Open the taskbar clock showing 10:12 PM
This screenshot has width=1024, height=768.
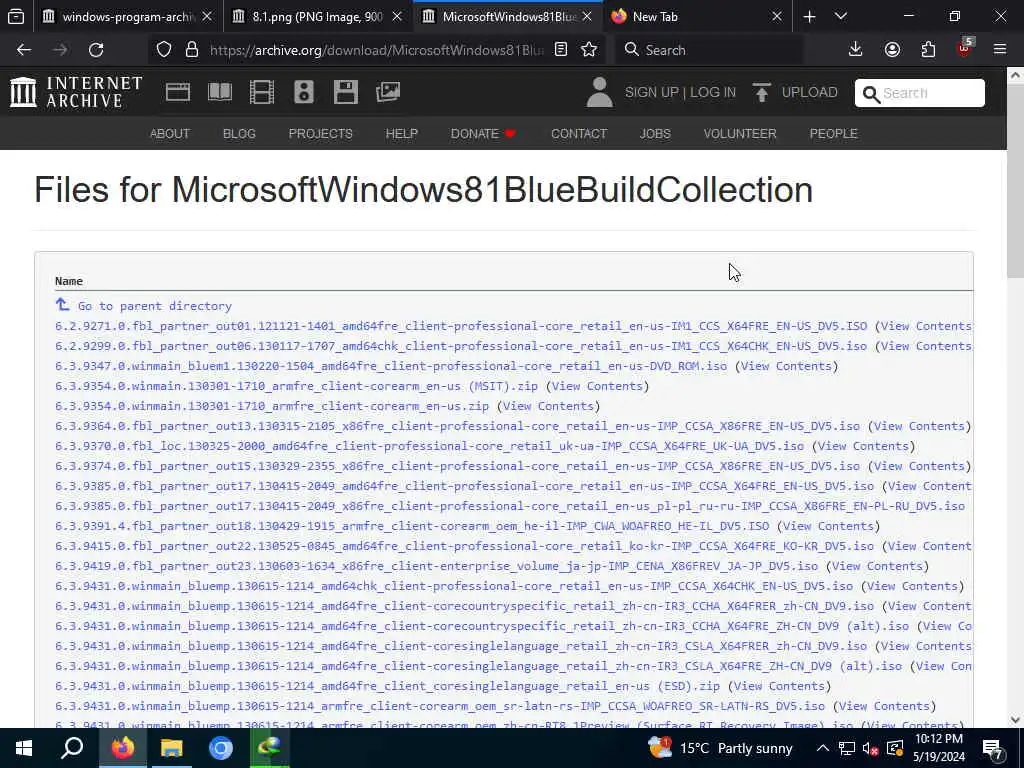(939, 748)
